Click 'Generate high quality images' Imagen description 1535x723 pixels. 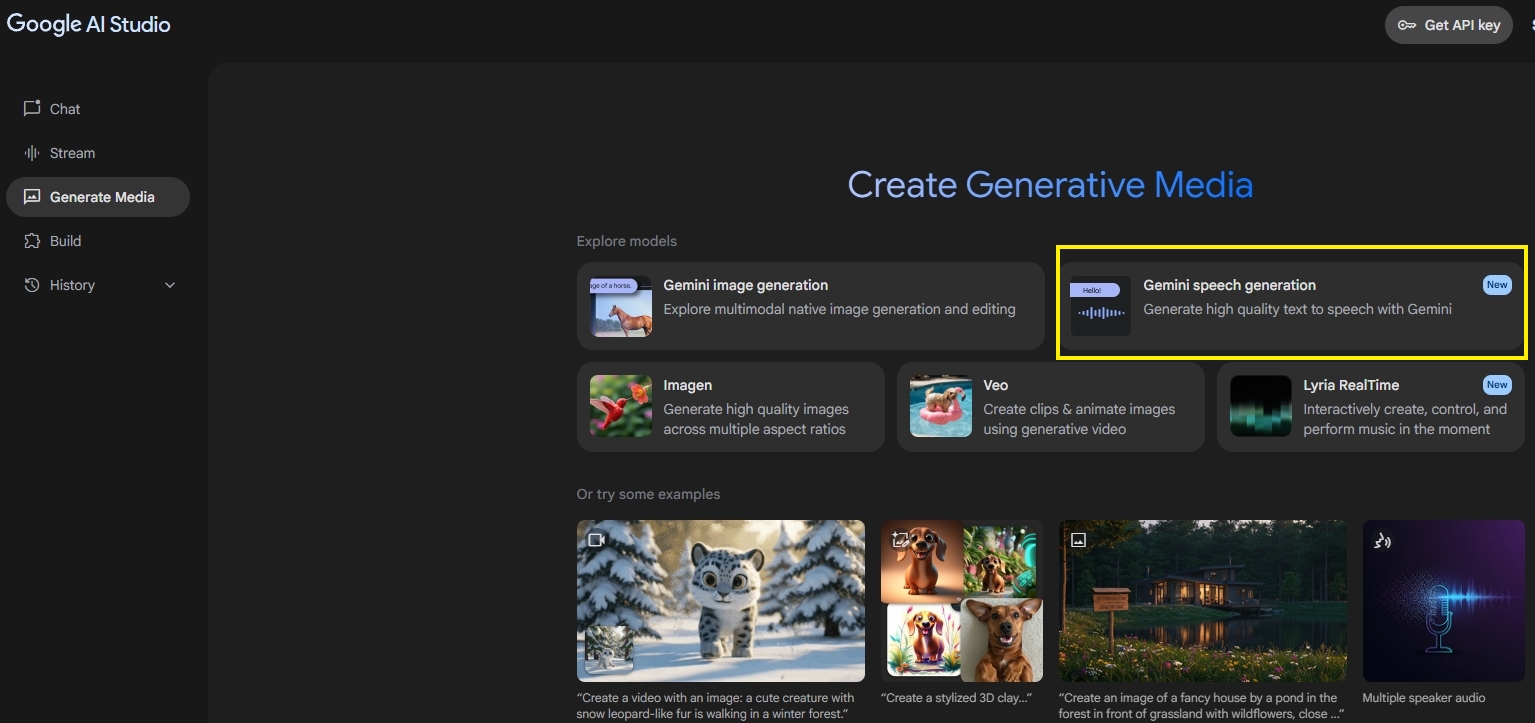pos(756,419)
